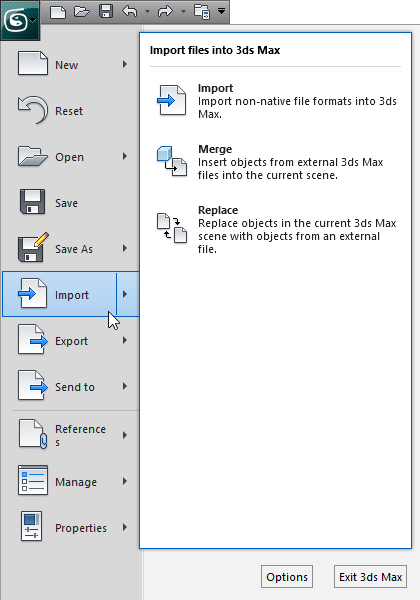420x600 pixels.
Task: Click the Options button
Action: [287, 577]
